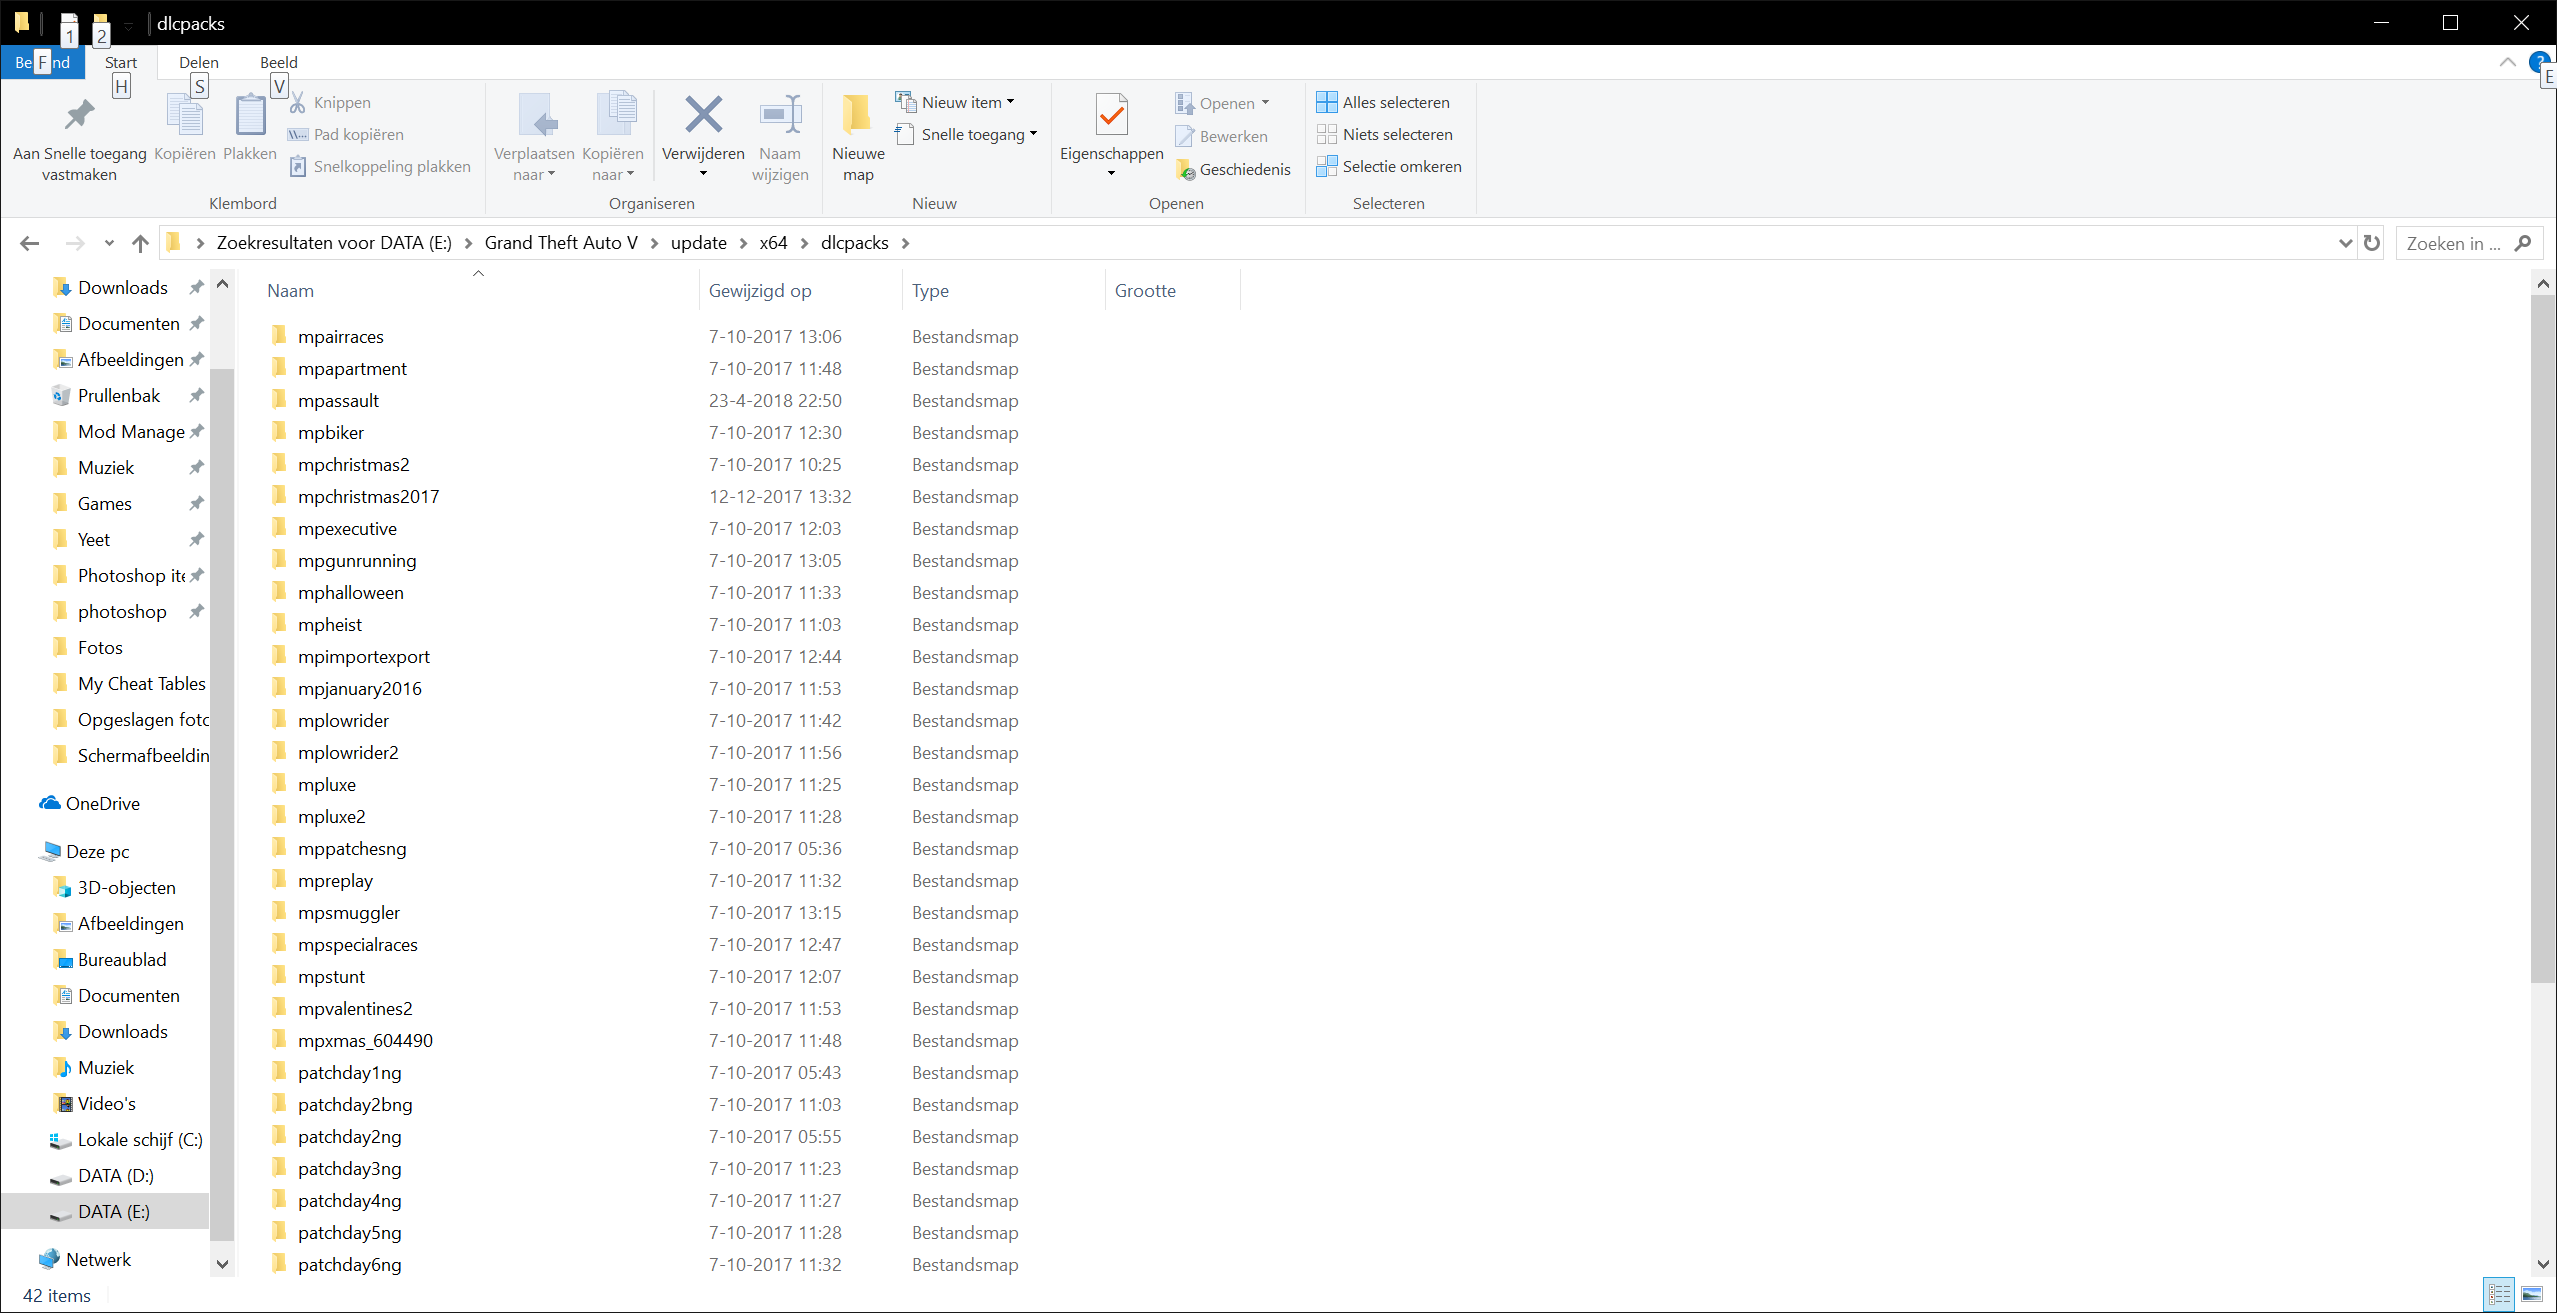Switch to large thumbnails view icon
This screenshot has width=2557, height=1313.
click(x=2532, y=1294)
